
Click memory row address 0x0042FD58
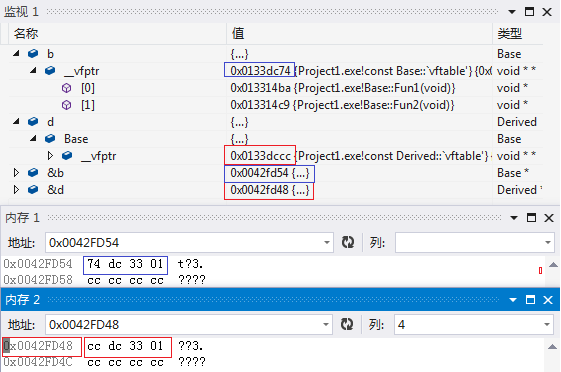38,280
